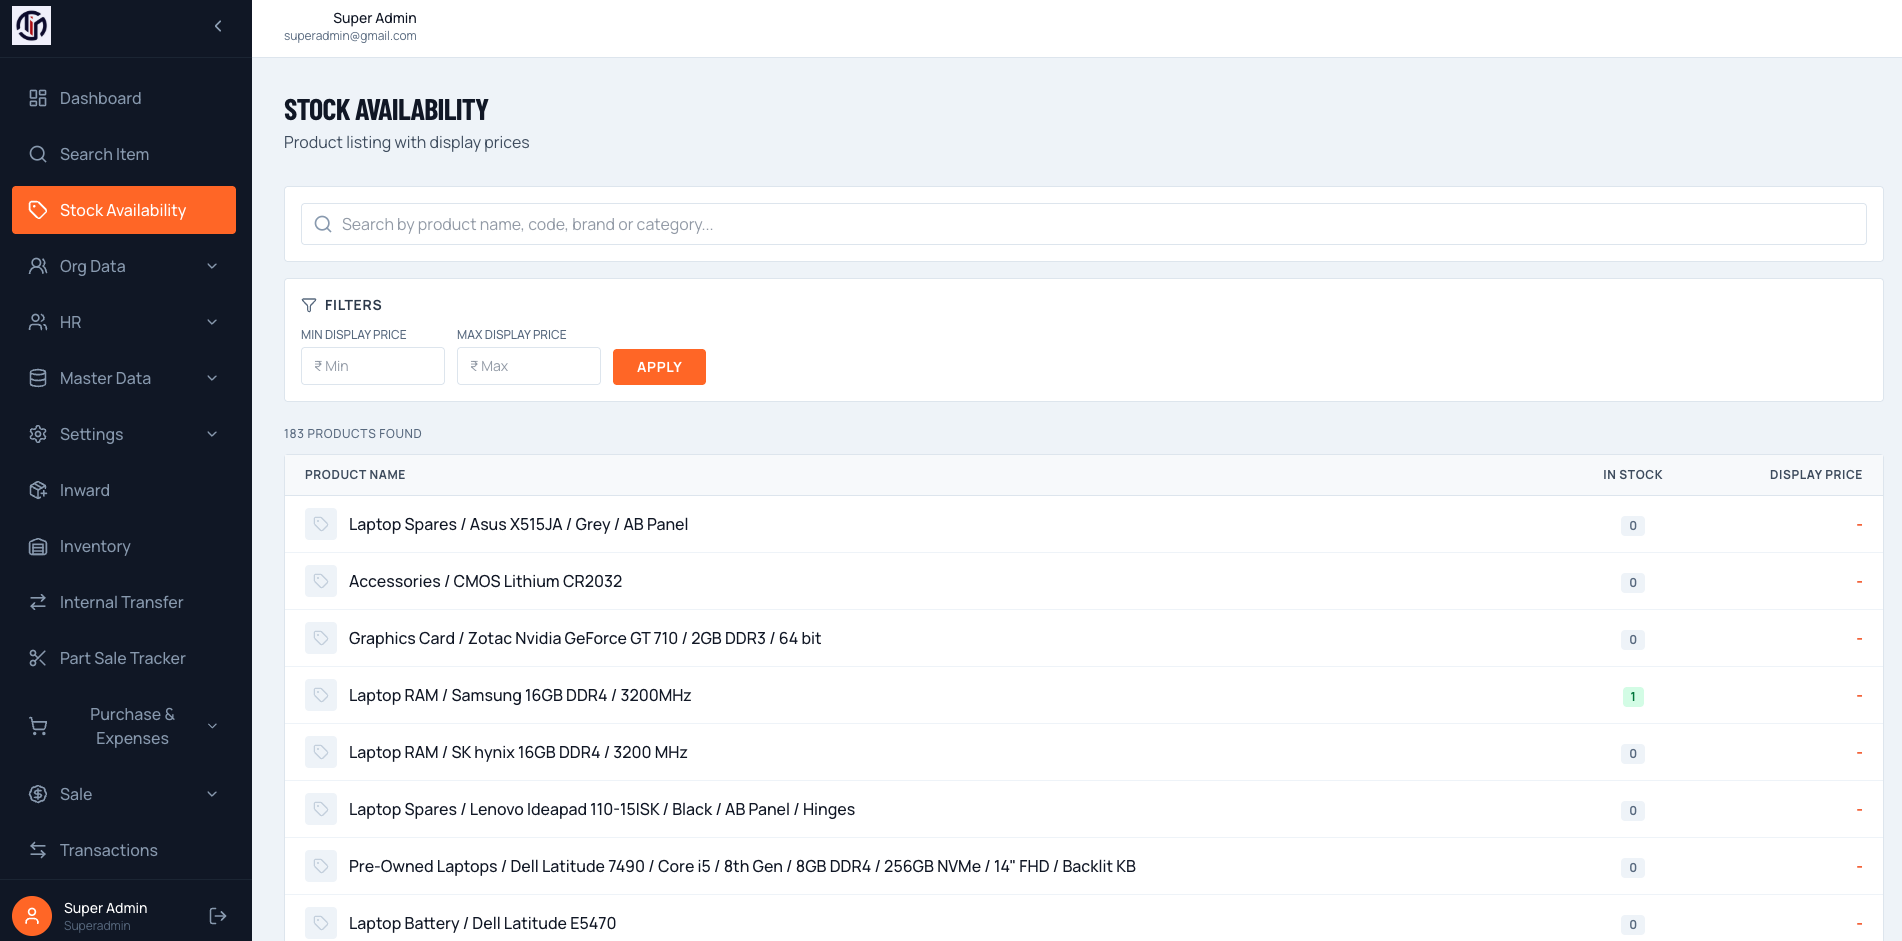Open Part Sale Tracker

point(124,658)
